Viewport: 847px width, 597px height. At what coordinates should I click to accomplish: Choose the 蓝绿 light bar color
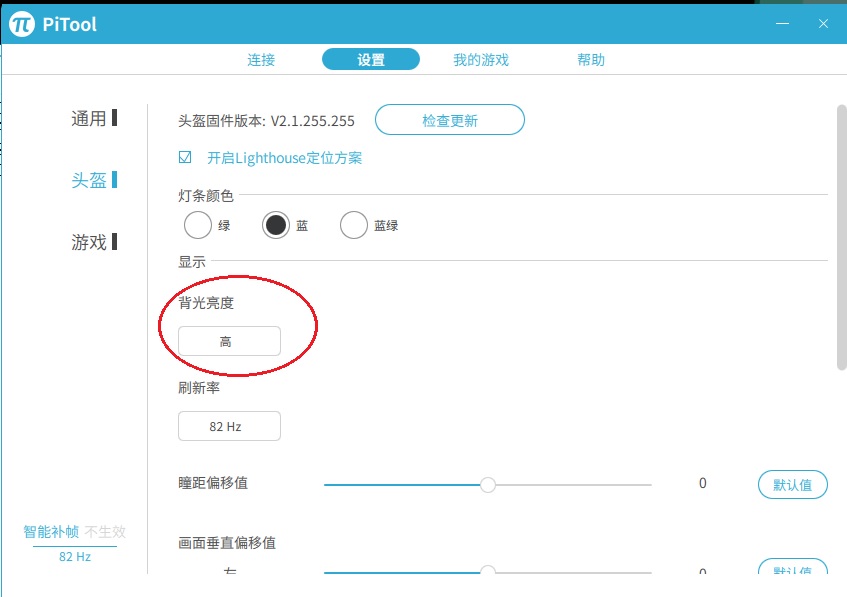pos(354,226)
